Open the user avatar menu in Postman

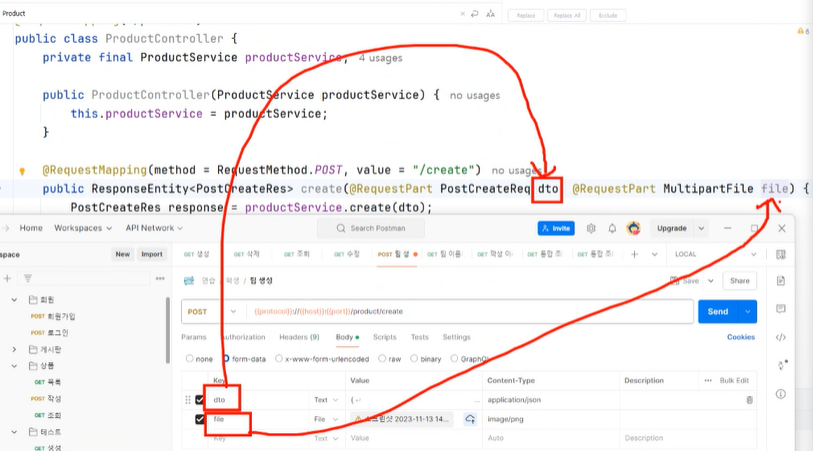[x=634, y=228]
